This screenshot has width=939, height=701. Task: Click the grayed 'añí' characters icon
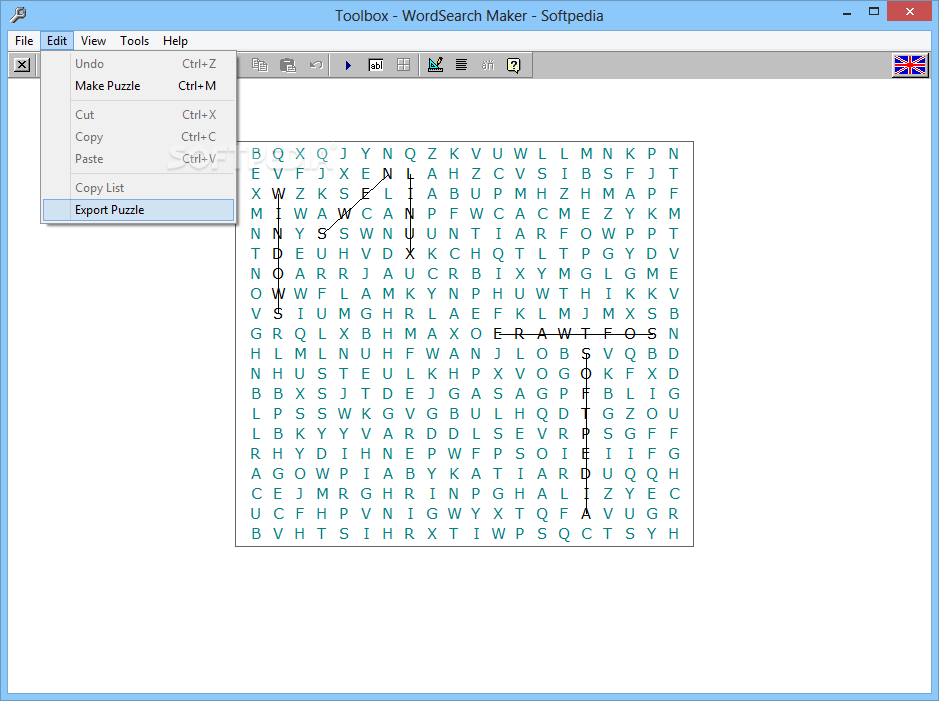pyautogui.click(x=487, y=65)
